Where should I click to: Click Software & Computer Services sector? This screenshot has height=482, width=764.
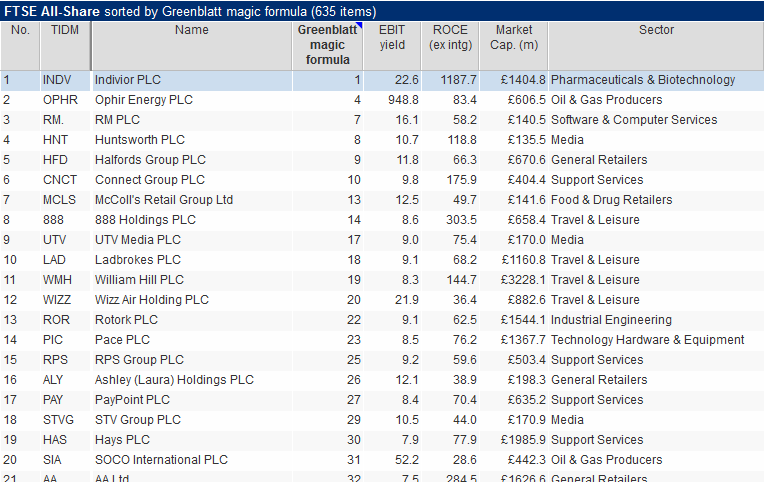point(634,120)
